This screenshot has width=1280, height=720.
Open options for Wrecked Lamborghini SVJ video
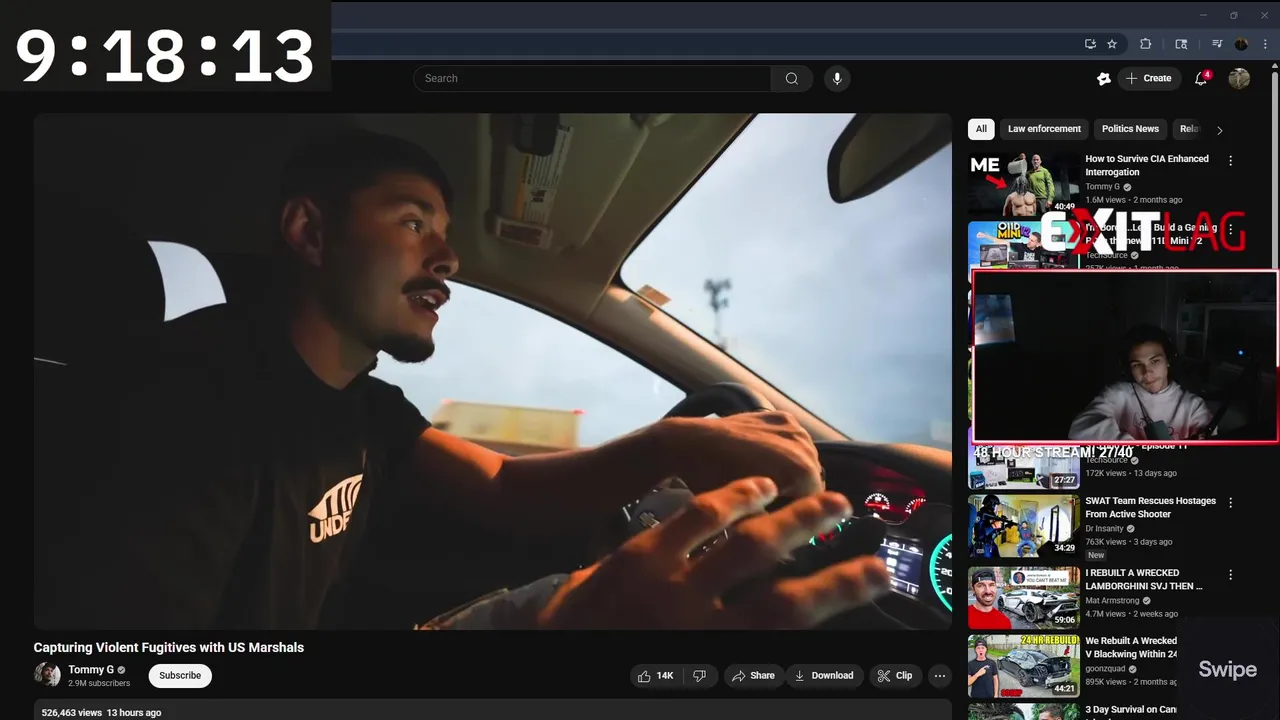pyautogui.click(x=1230, y=575)
